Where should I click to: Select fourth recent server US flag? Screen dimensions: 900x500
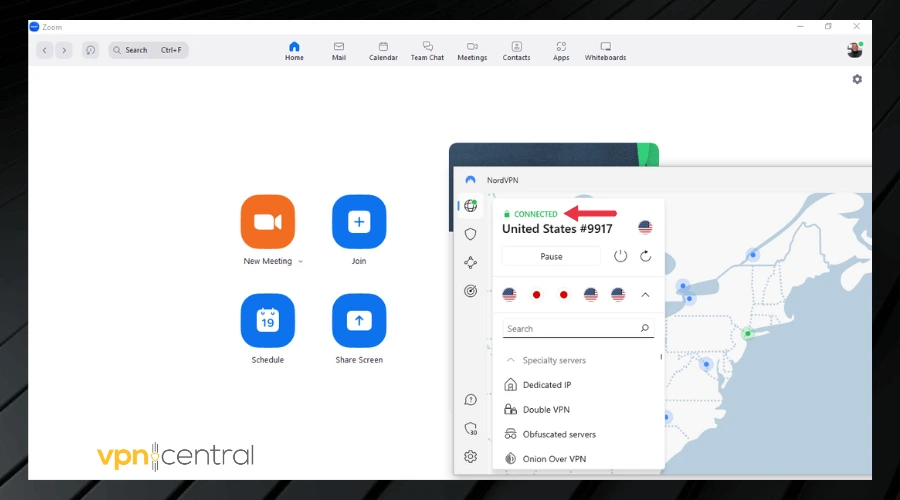[x=591, y=294]
